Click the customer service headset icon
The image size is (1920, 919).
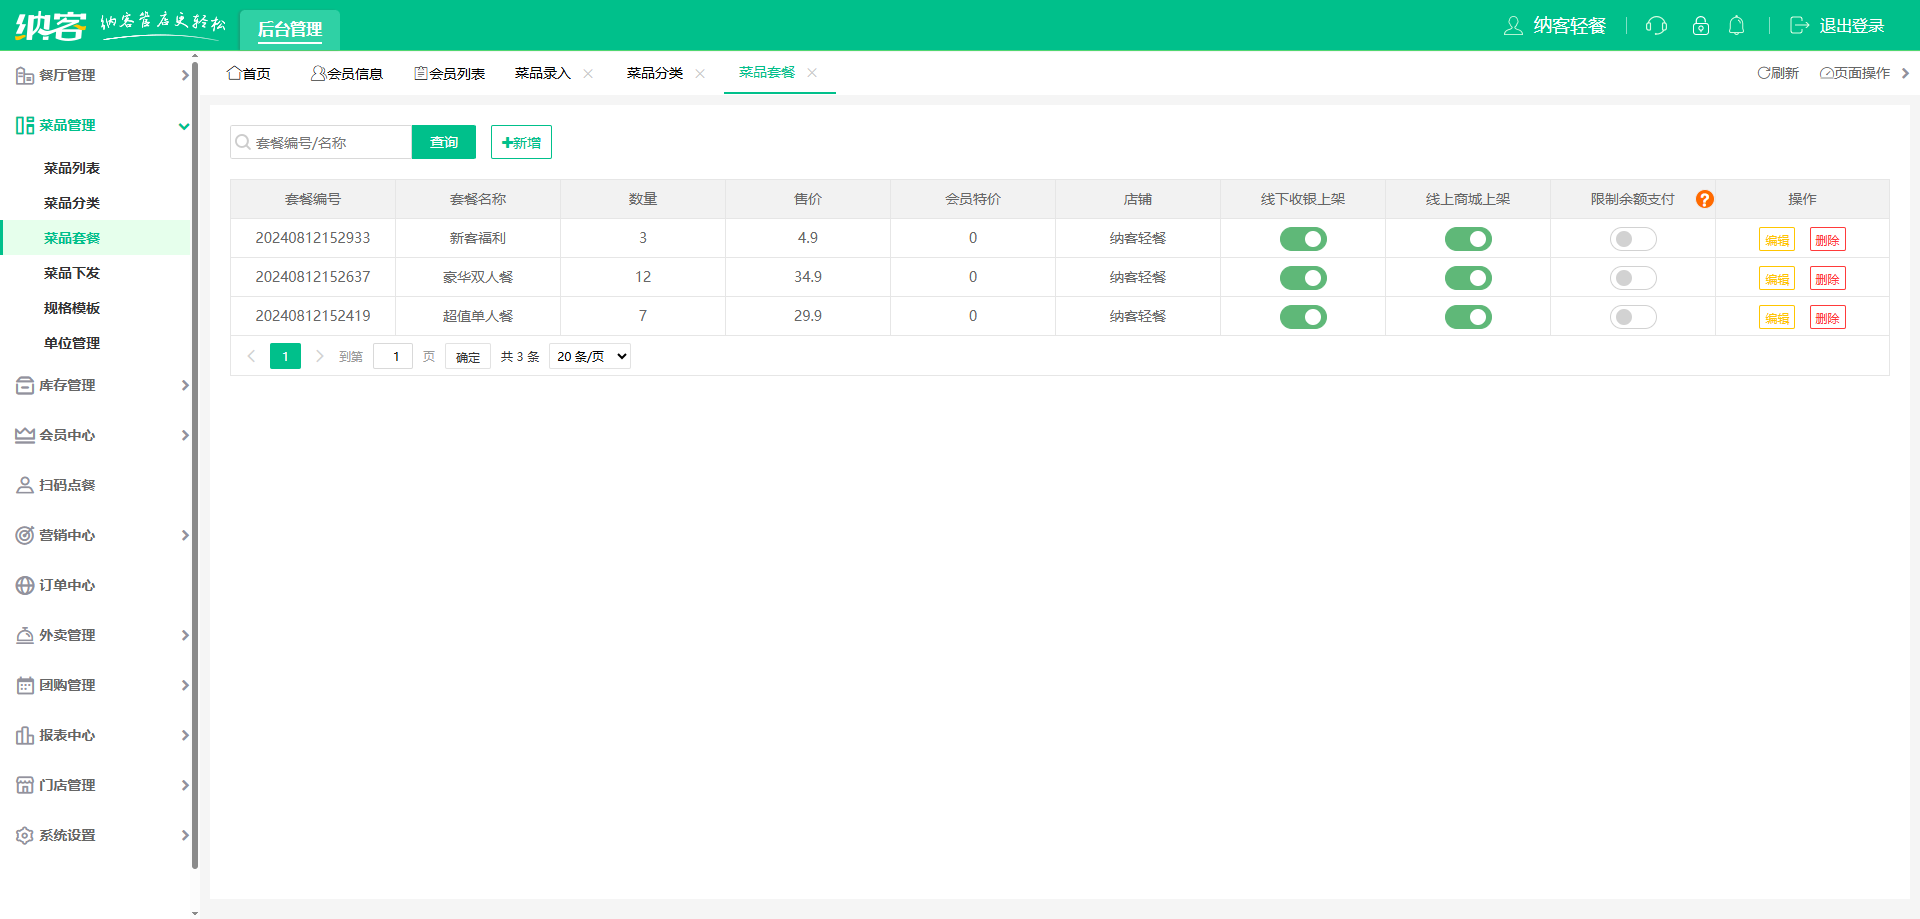[1656, 26]
